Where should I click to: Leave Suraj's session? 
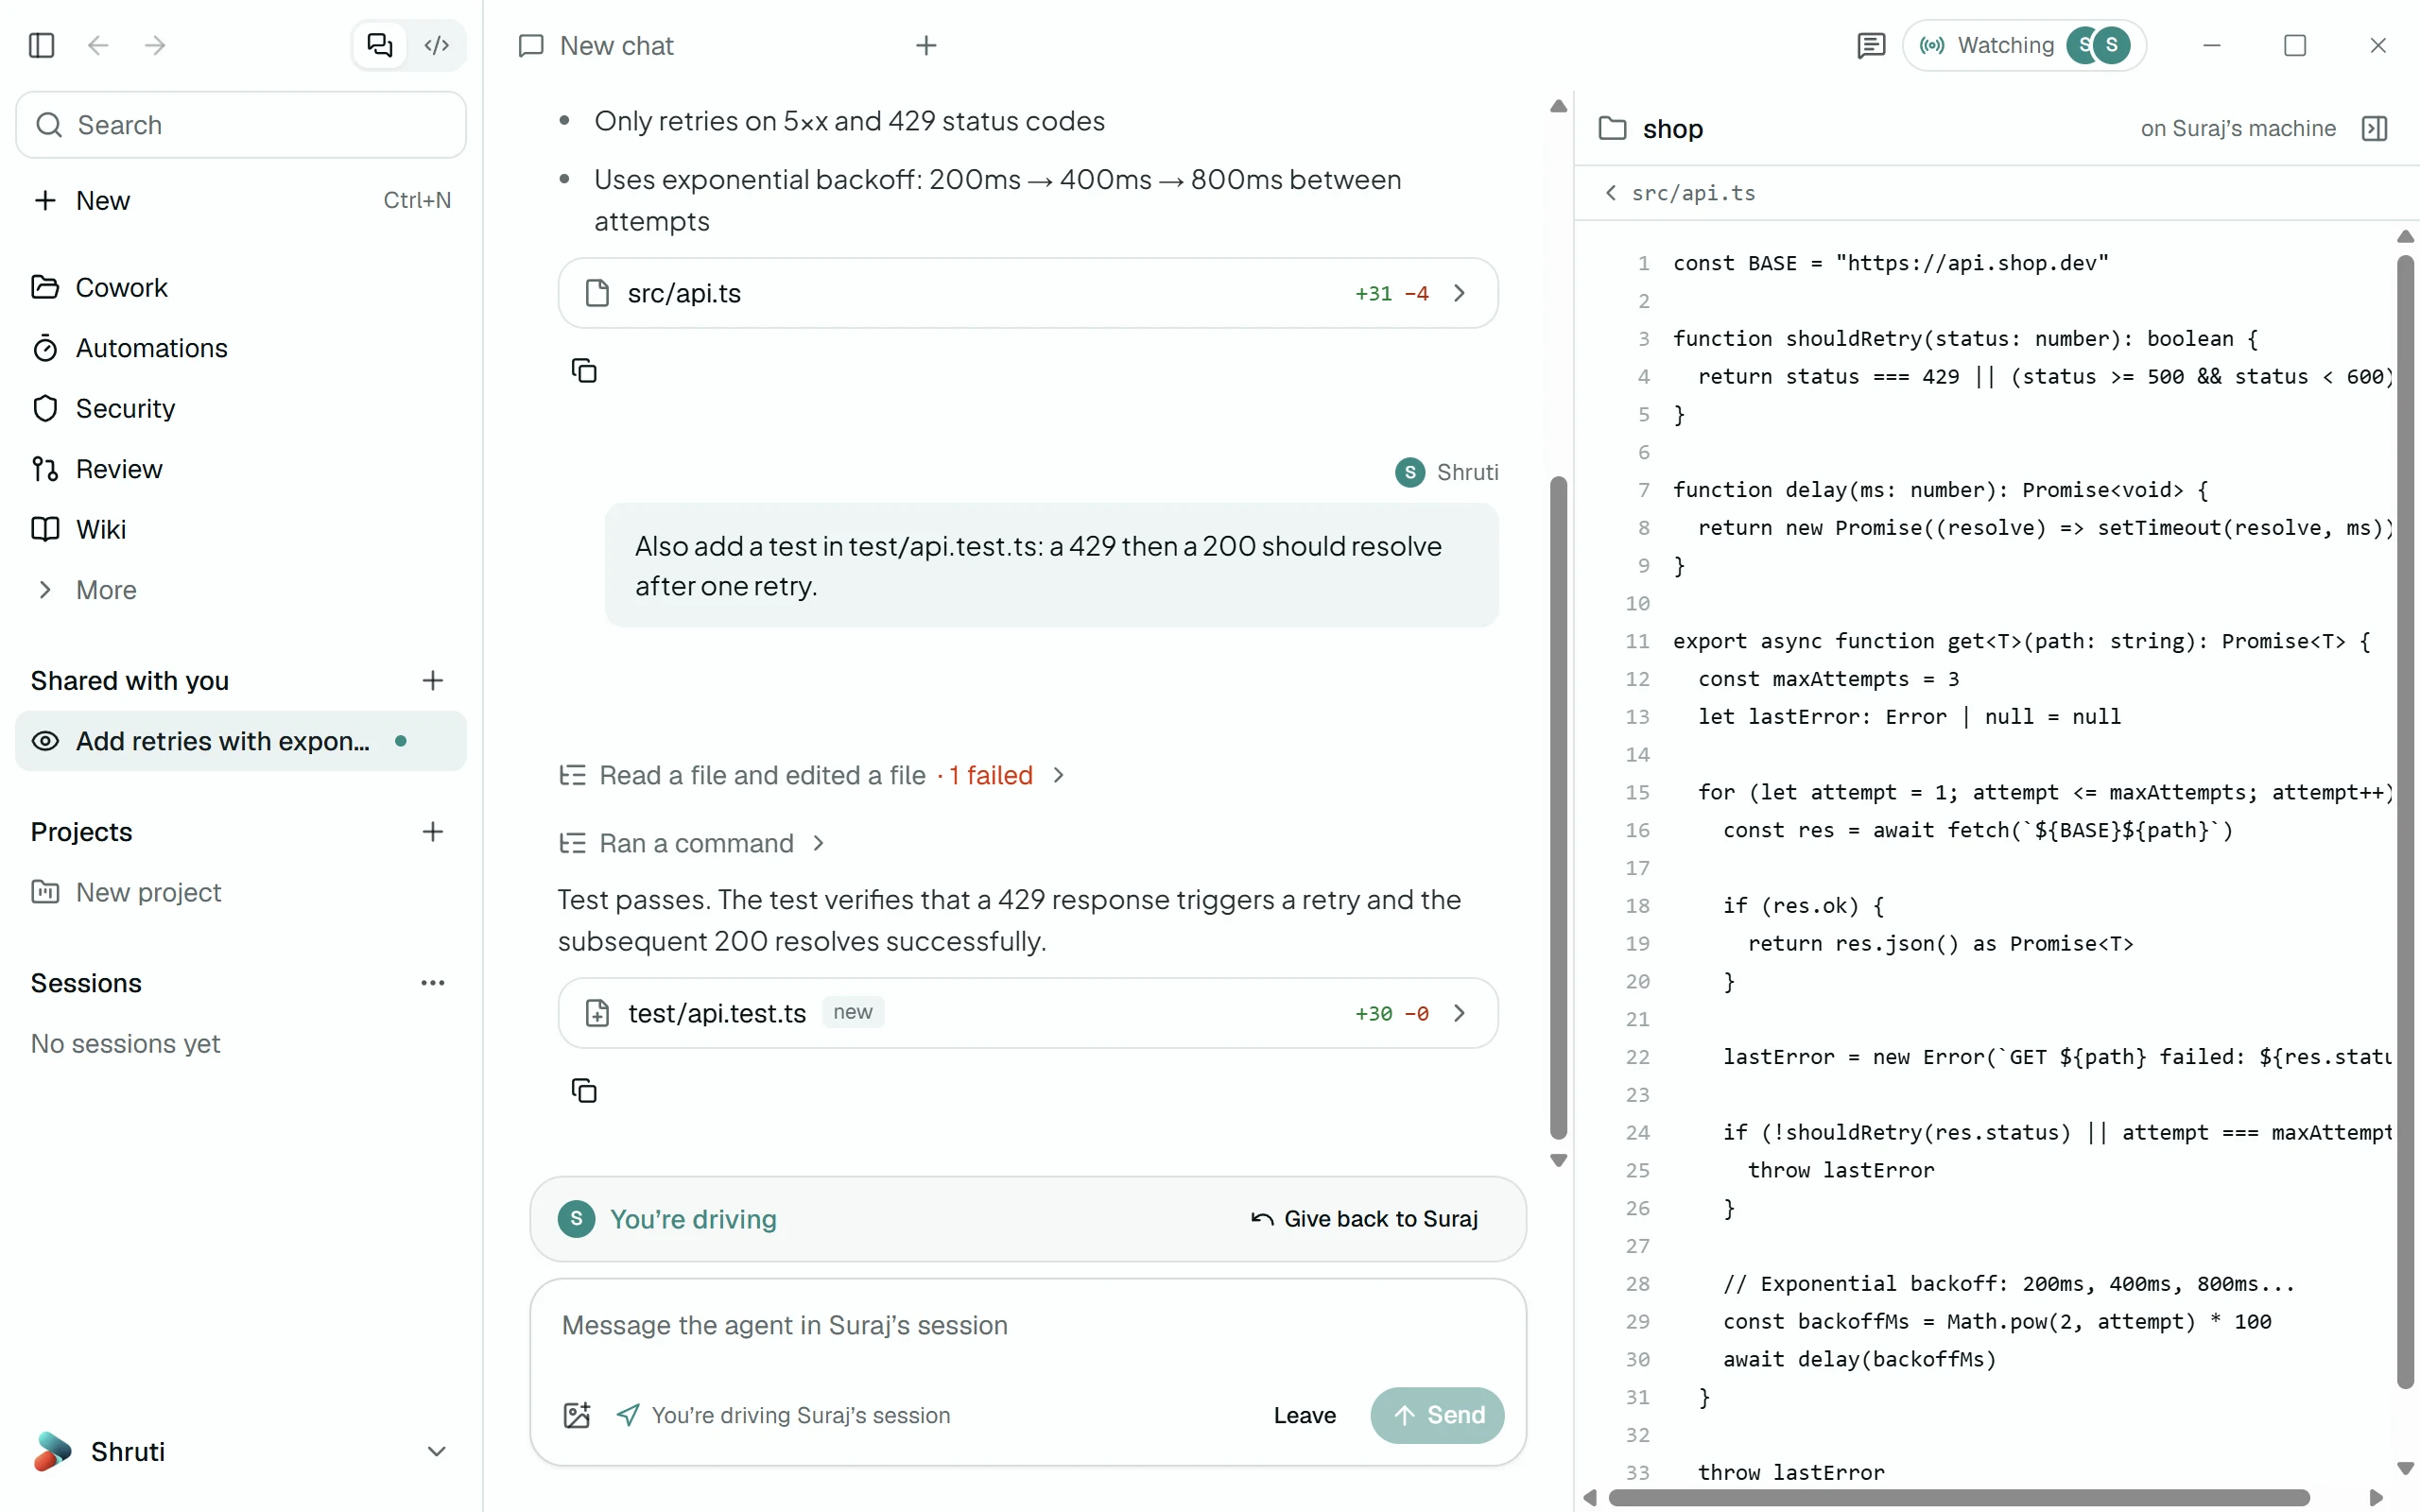point(1304,1415)
